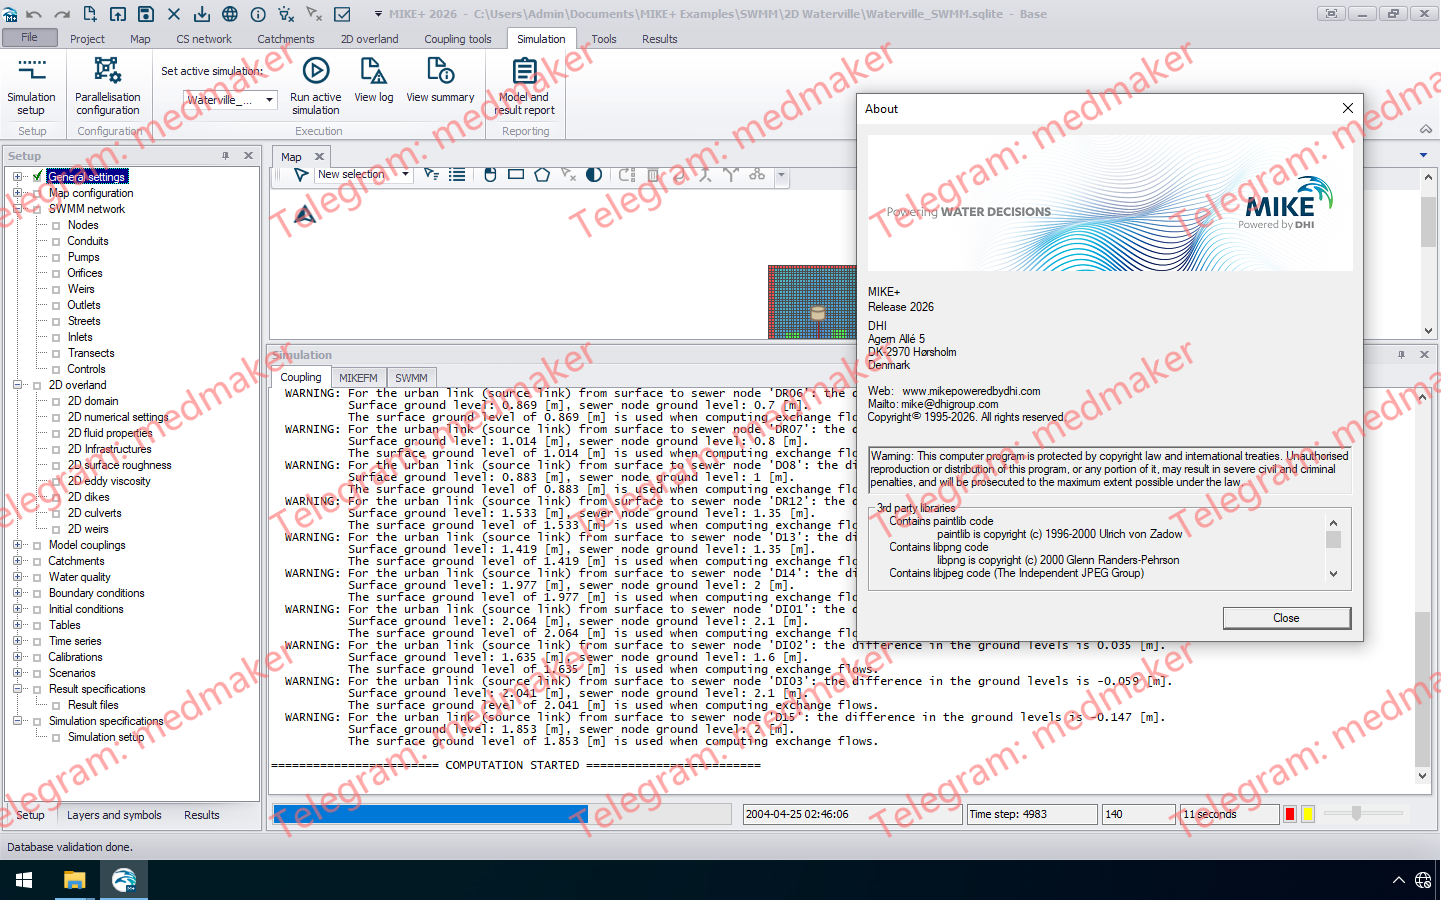Viewport: 1441px width, 901px height.
Task: Activate the polygon selection tool on map toolbar
Action: (541, 175)
